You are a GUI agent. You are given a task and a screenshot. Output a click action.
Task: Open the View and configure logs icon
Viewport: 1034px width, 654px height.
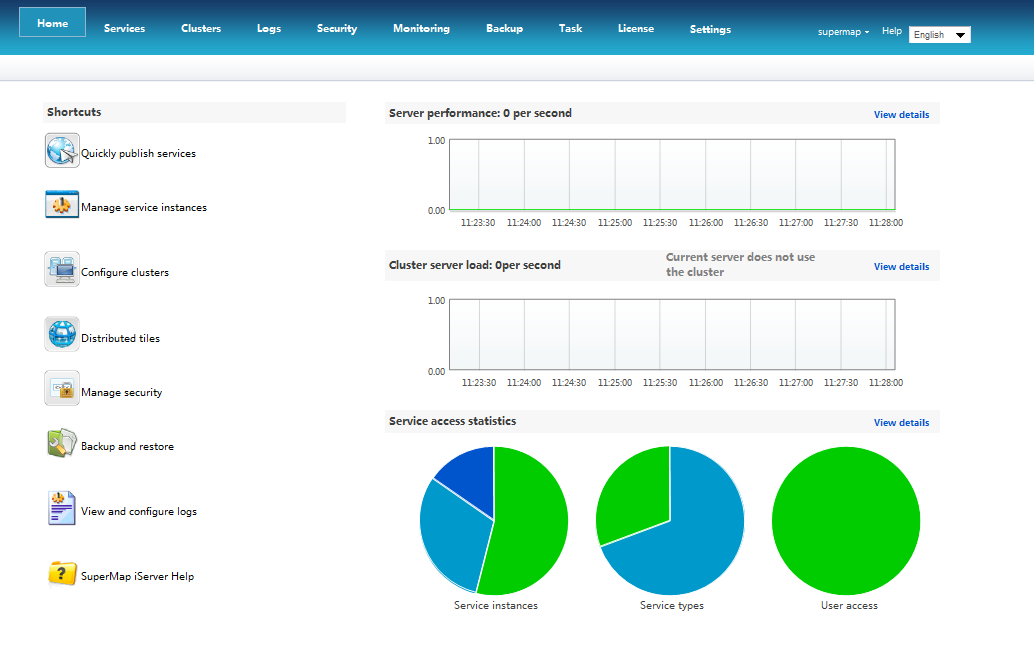(62, 508)
